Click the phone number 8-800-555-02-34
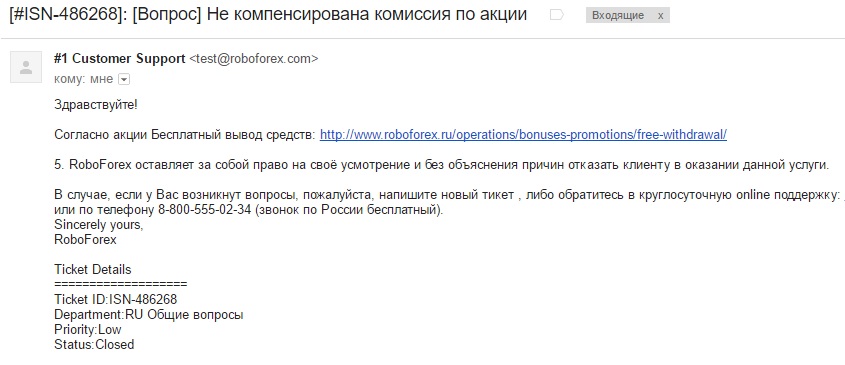Viewport: 845px width, 365px height. (x=205, y=211)
